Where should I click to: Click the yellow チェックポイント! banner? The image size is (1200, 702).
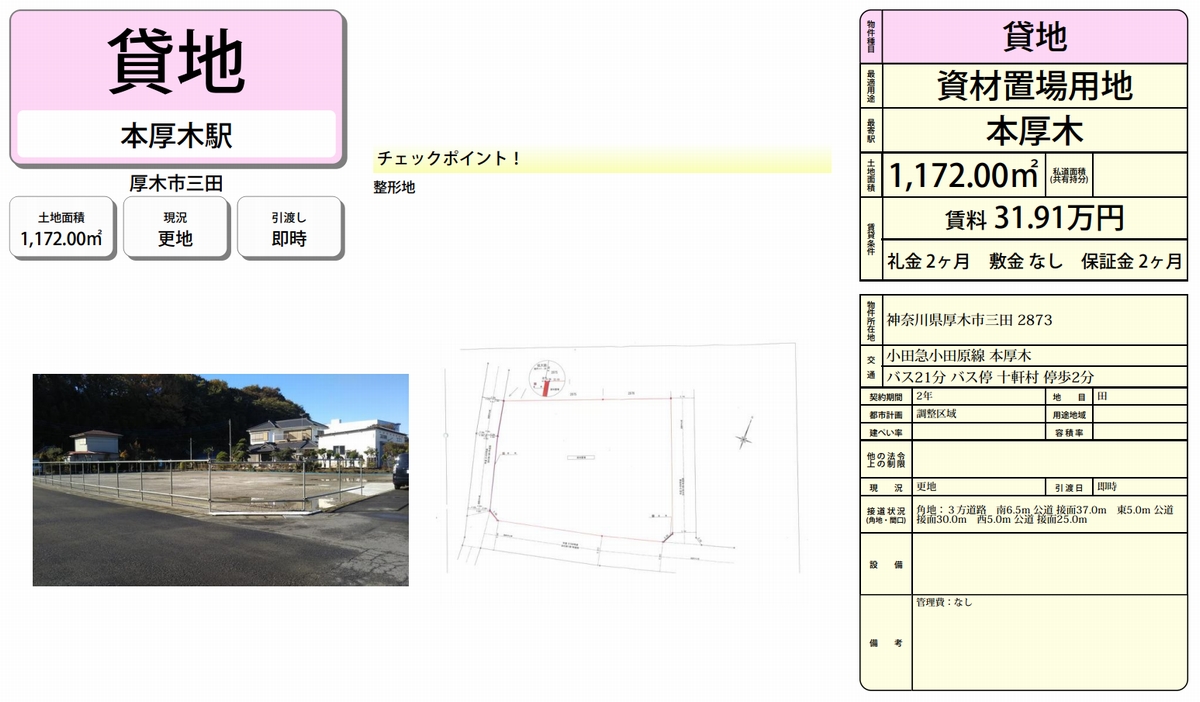click(x=602, y=159)
